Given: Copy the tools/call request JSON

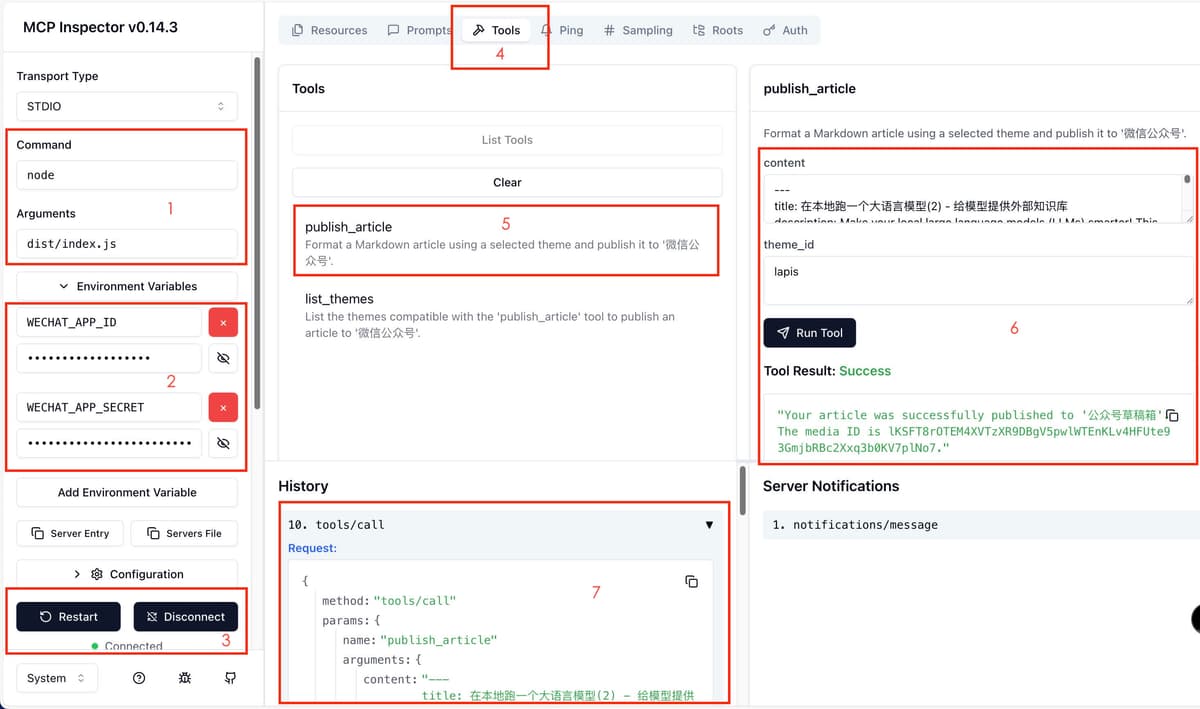Looking at the screenshot, I should 691,581.
